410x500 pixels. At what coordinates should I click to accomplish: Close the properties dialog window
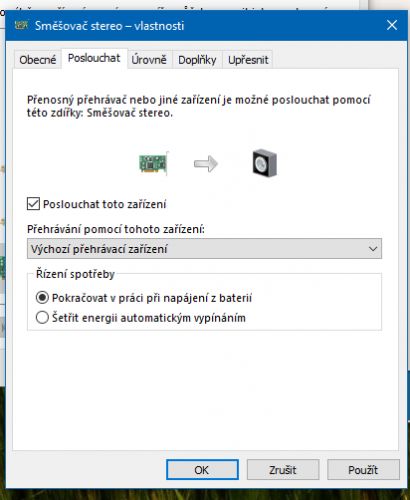pos(392,25)
